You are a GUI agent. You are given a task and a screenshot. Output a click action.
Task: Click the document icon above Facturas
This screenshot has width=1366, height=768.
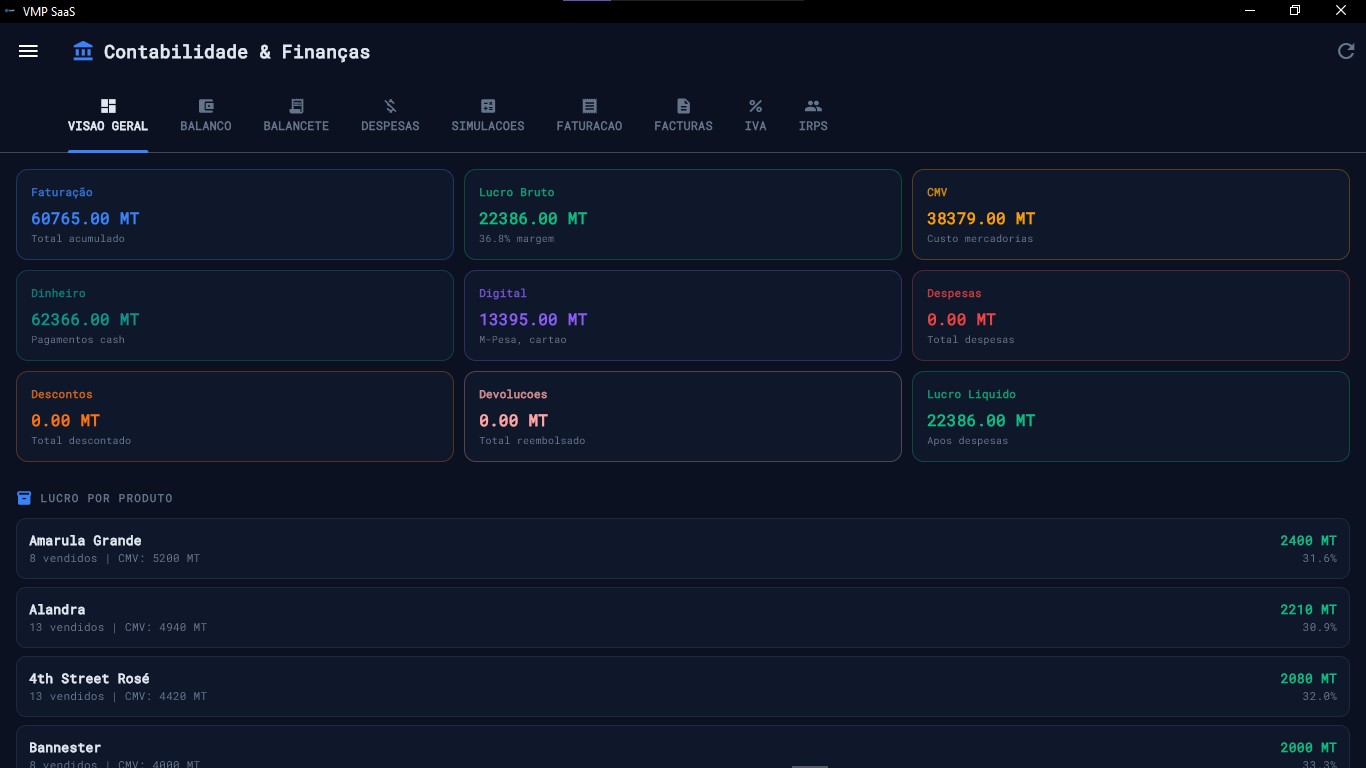pos(683,106)
